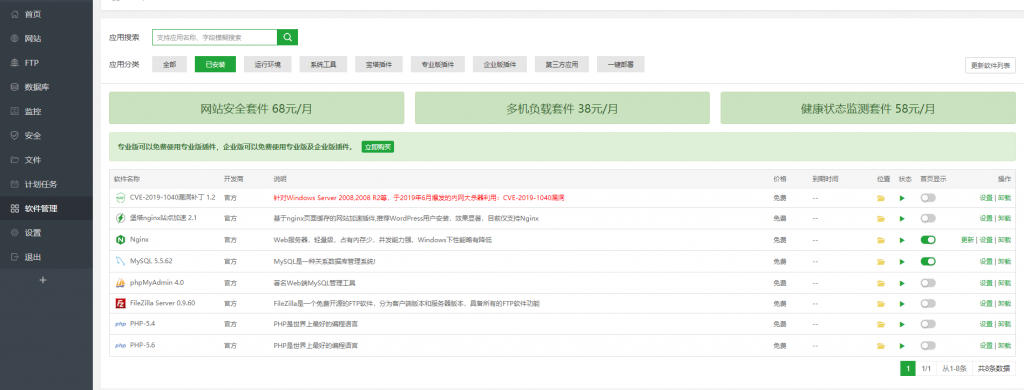
Task: Click 更新 link in Nginx row
Action: point(967,240)
